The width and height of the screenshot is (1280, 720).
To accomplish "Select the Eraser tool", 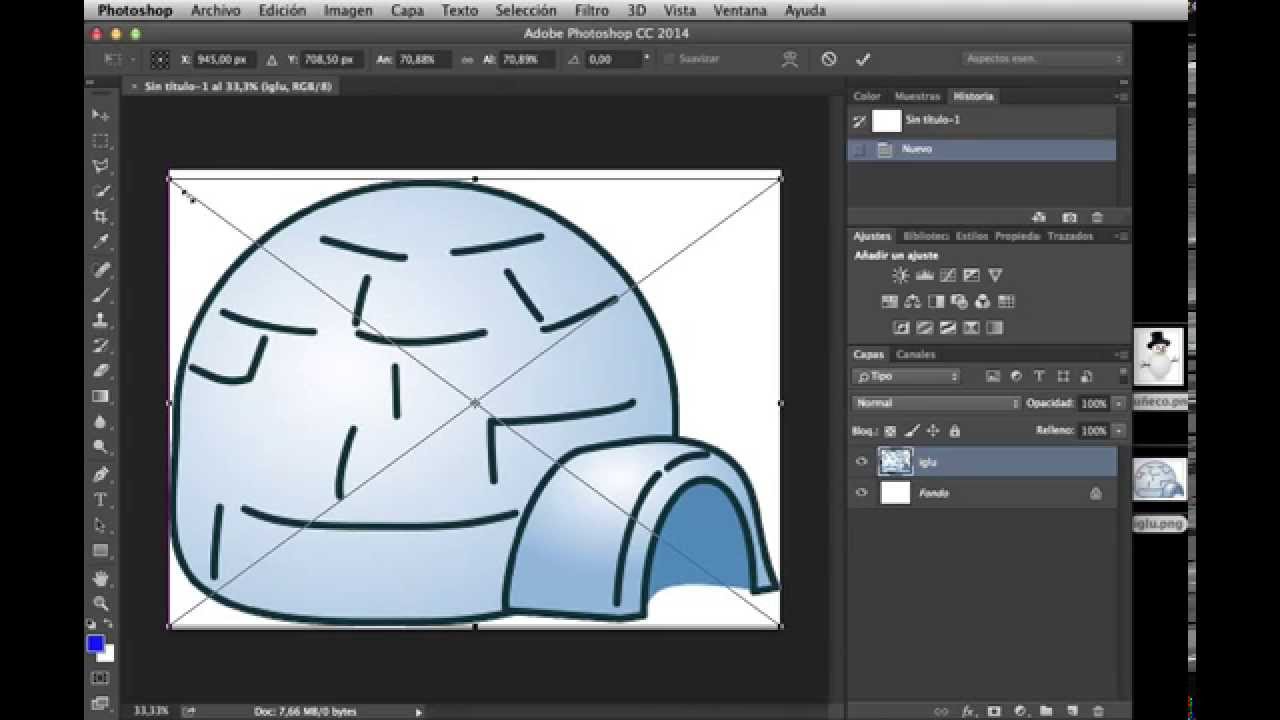I will (x=100, y=371).
